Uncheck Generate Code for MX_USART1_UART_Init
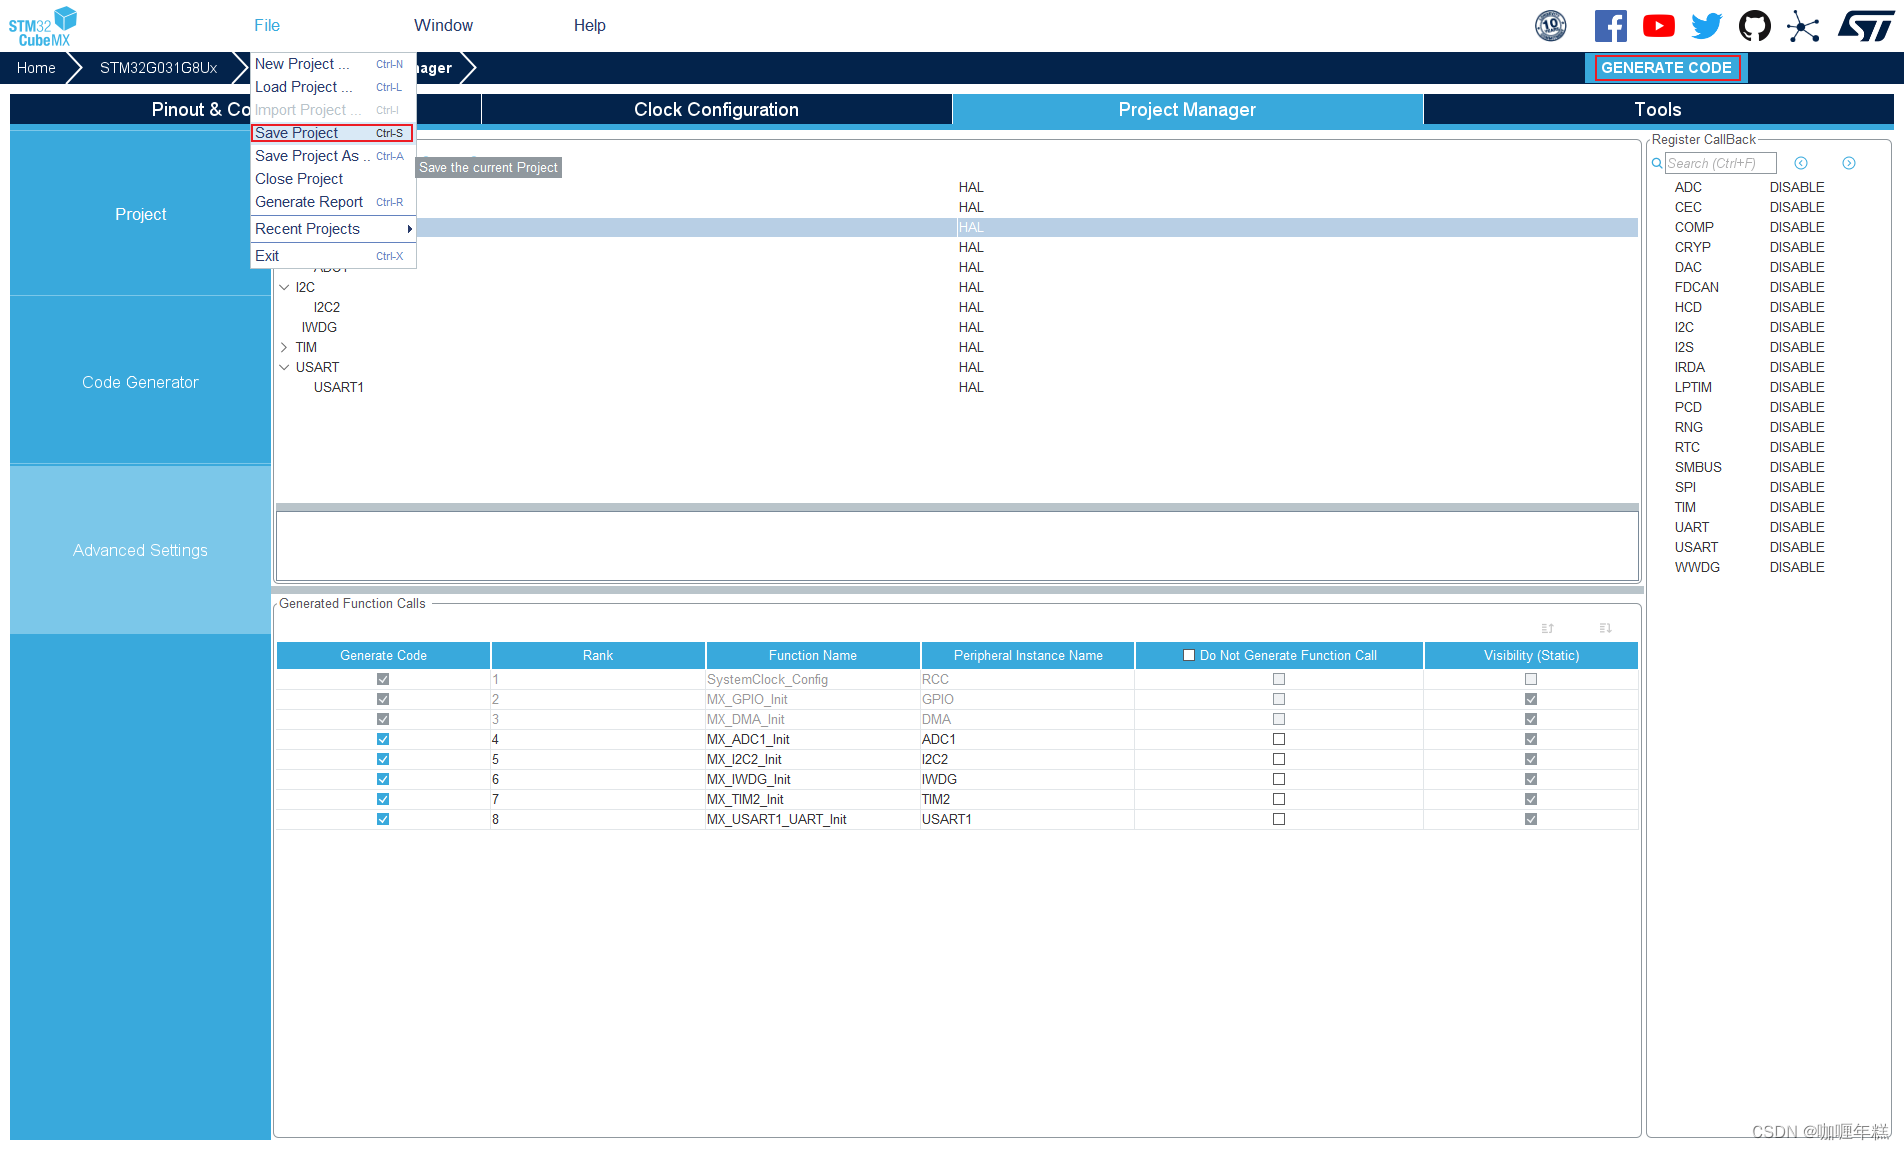Image resolution: width=1904 pixels, height=1150 pixels. pos(383,819)
